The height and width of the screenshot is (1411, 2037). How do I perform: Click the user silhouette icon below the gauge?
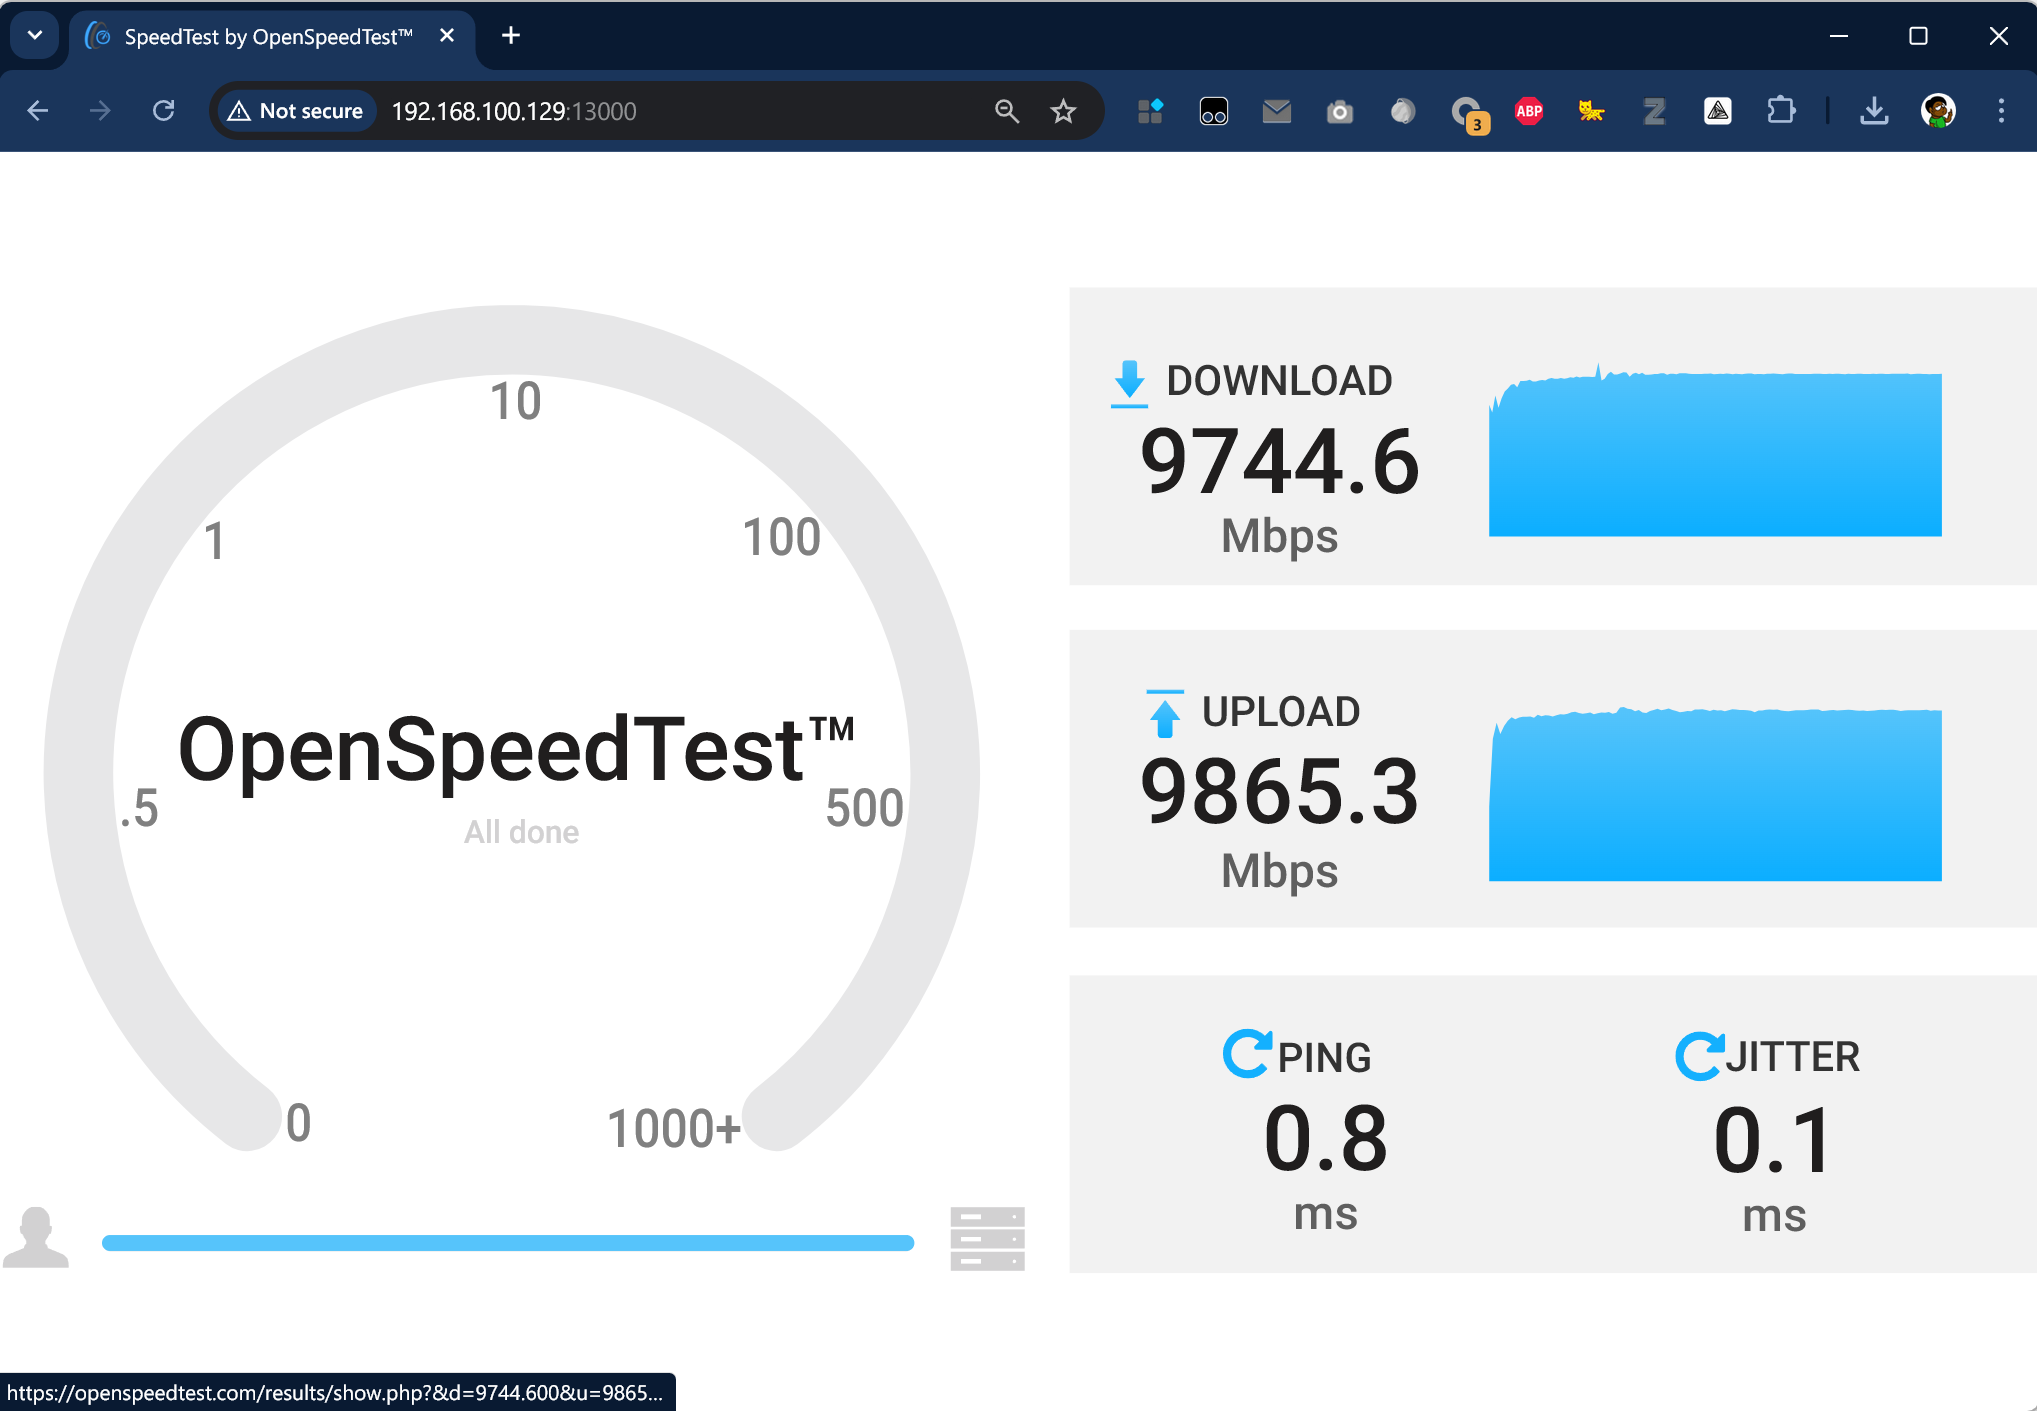click(x=36, y=1237)
